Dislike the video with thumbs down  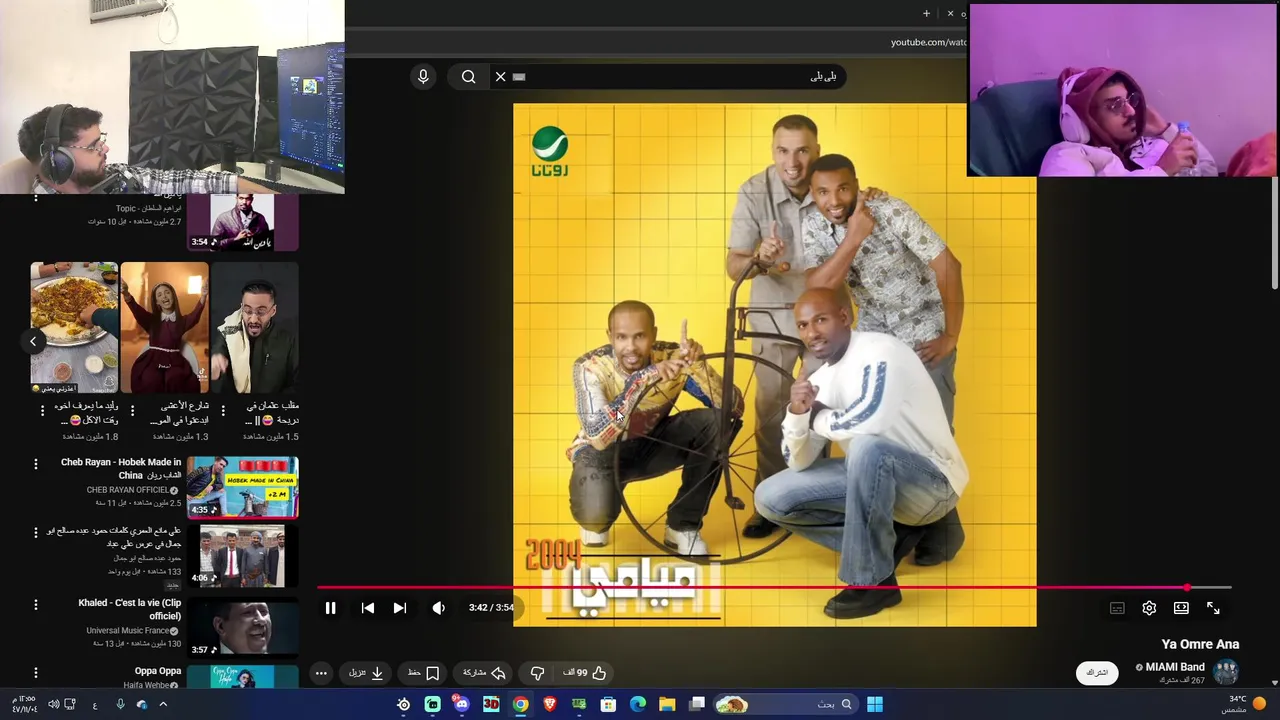pyautogui.click(x=537, y=673)
